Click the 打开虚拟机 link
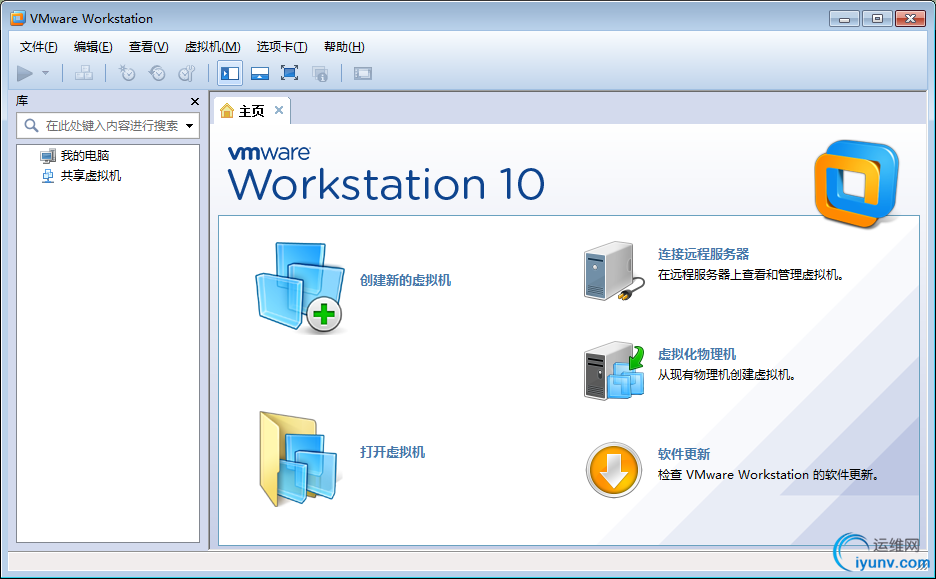The width and height of the screenshot is (936, 579). pyautogui.click(x=392, y=452)
